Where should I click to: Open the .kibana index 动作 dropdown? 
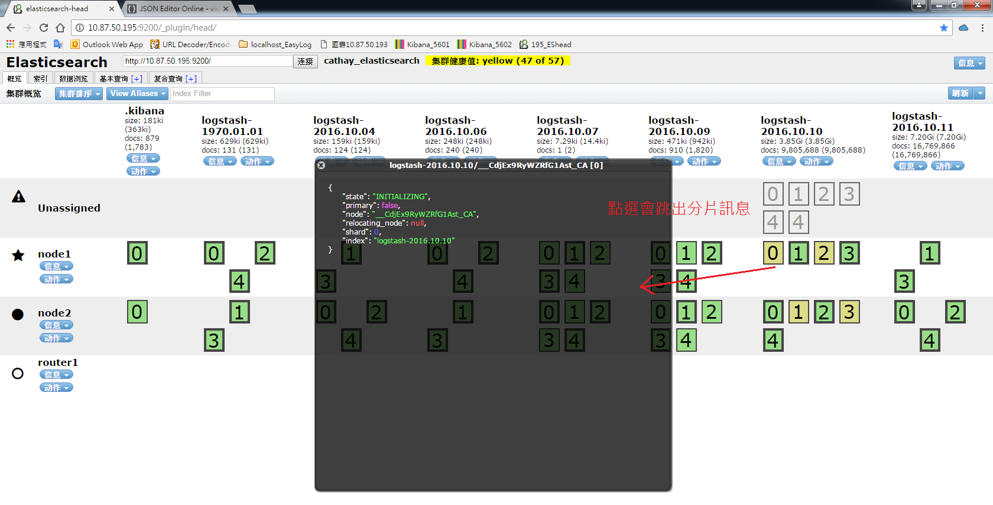pos(143,171)
